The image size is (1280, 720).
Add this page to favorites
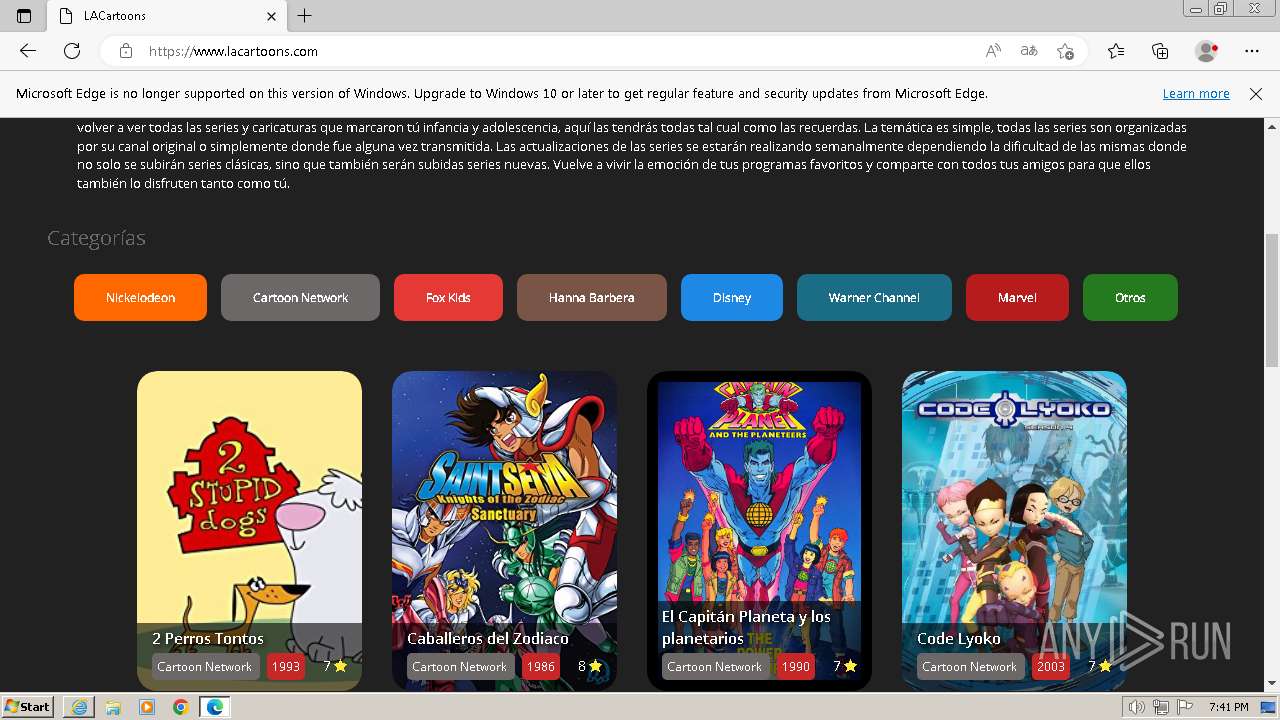point(1065,51)
